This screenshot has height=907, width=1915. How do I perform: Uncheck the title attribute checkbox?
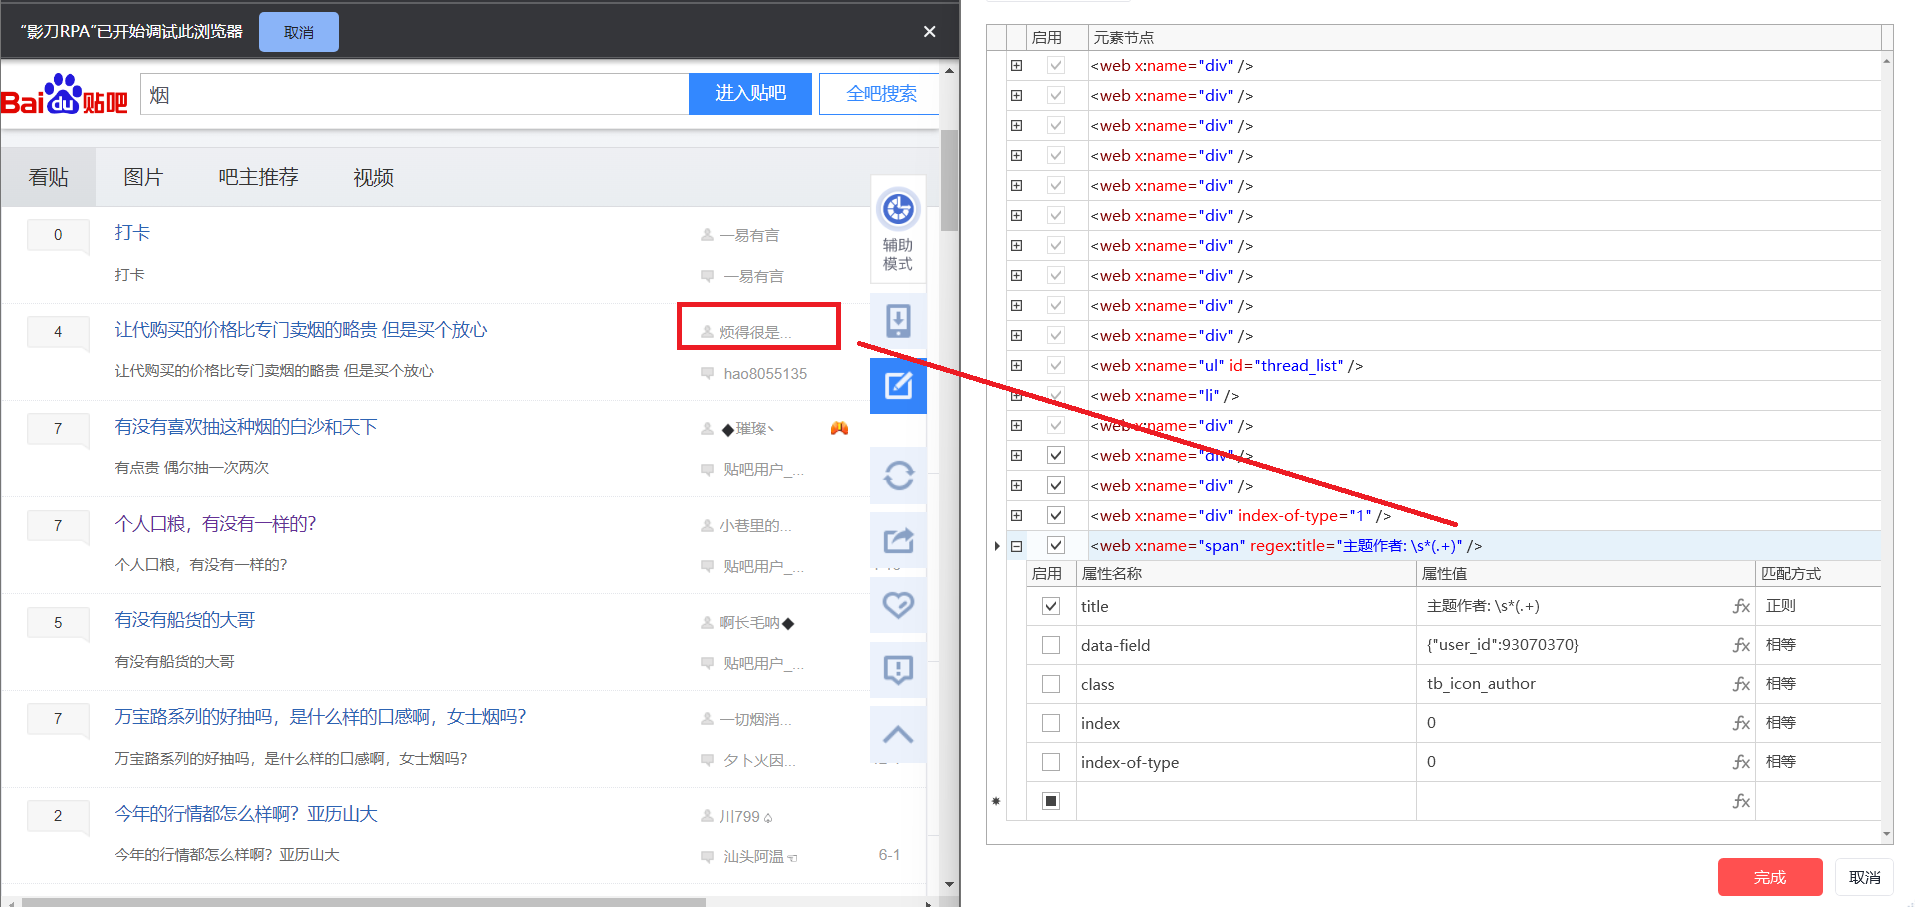[x=1051, y=606]
